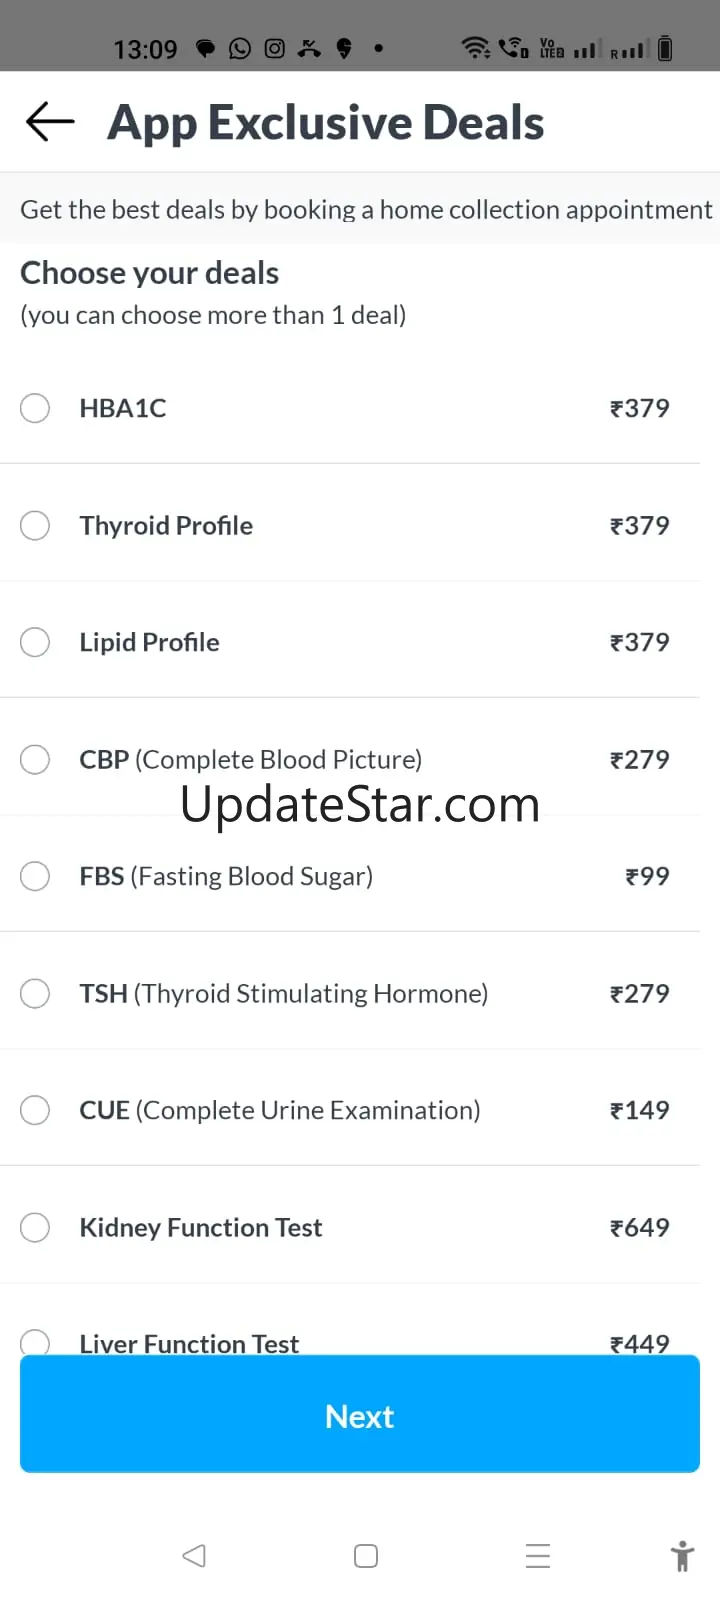This screenshot has width=720, height=1600.
Task: Select the TSH deal radio button
Action: point(35,993)
